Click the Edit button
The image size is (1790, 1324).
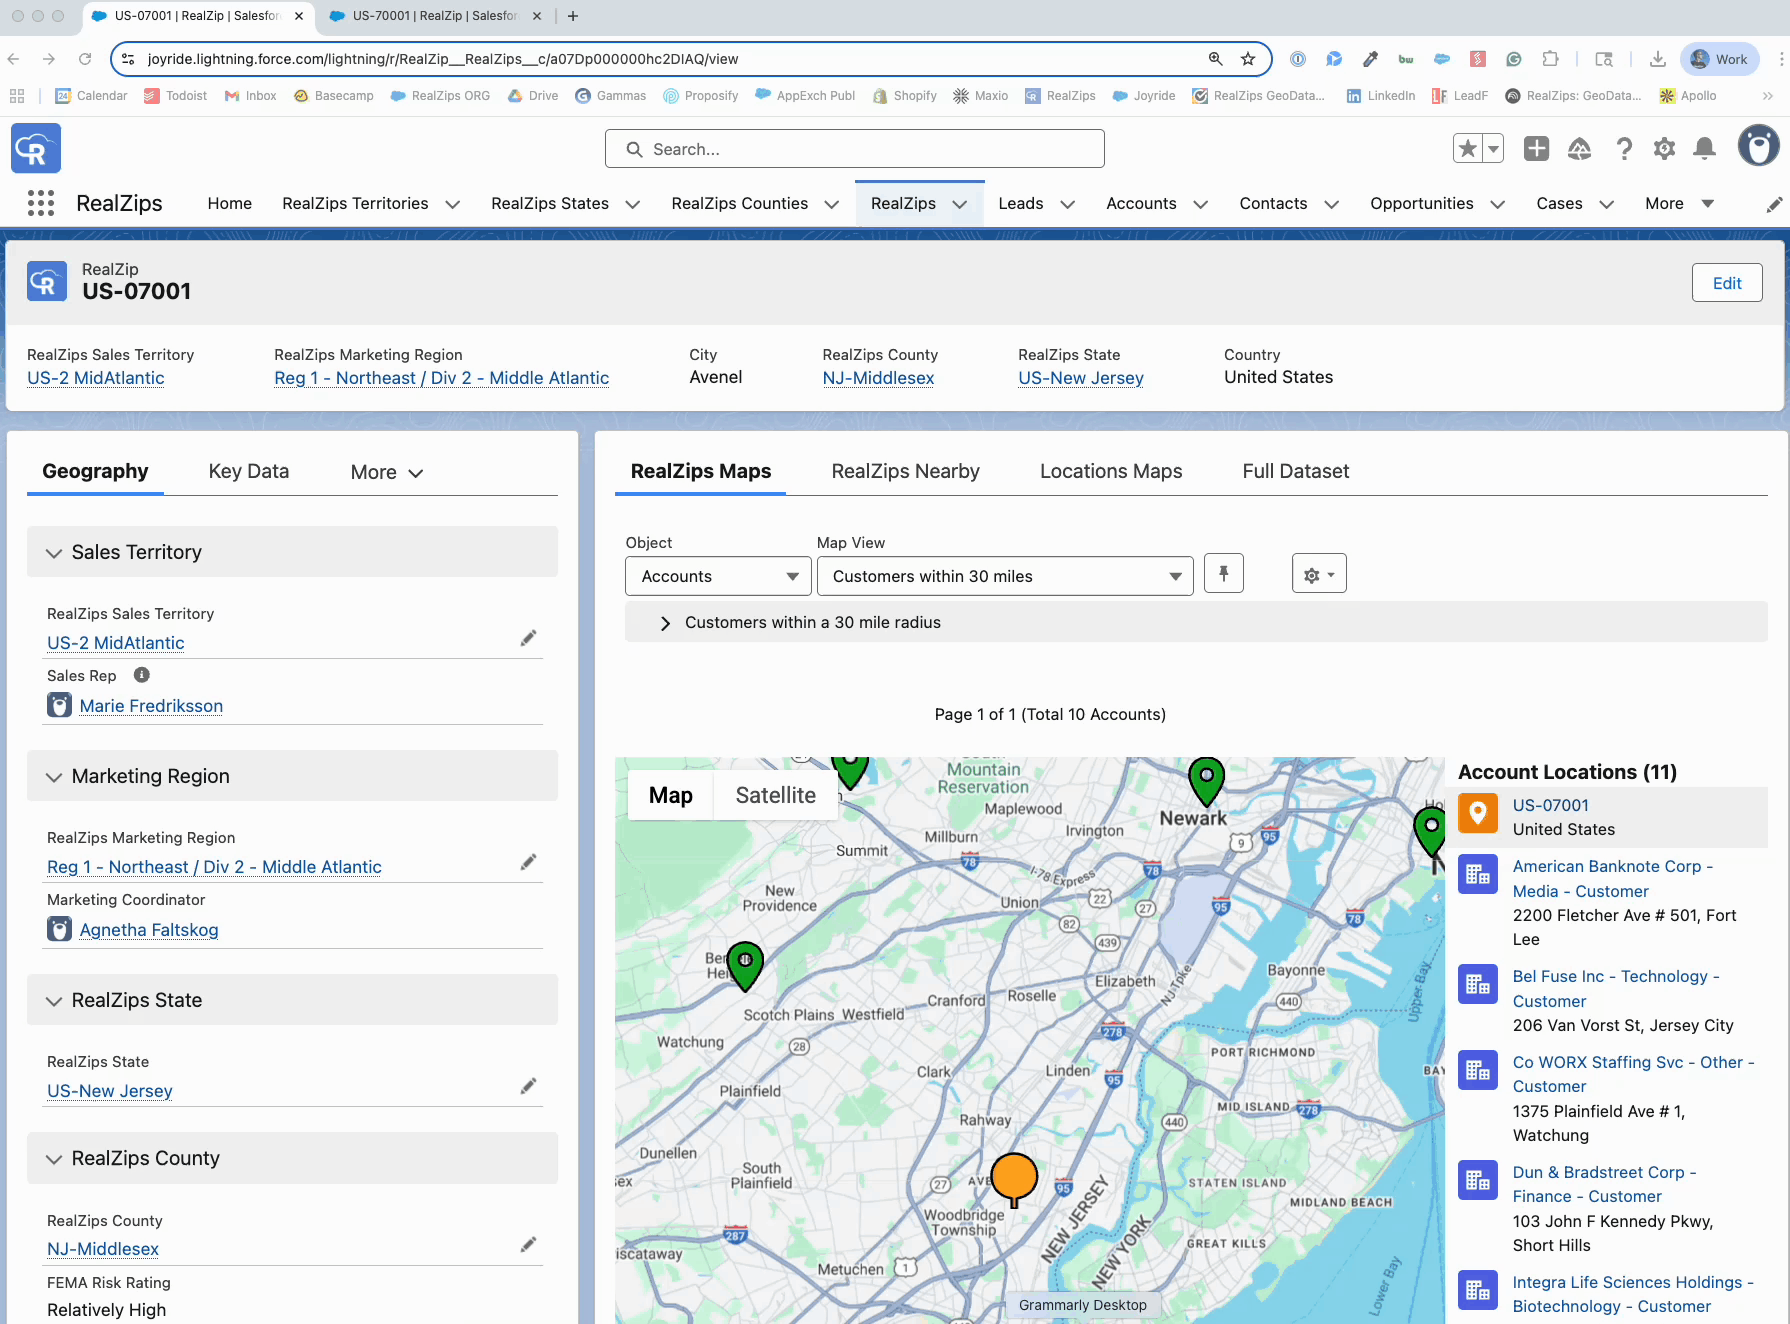[x=1727, y=283]
